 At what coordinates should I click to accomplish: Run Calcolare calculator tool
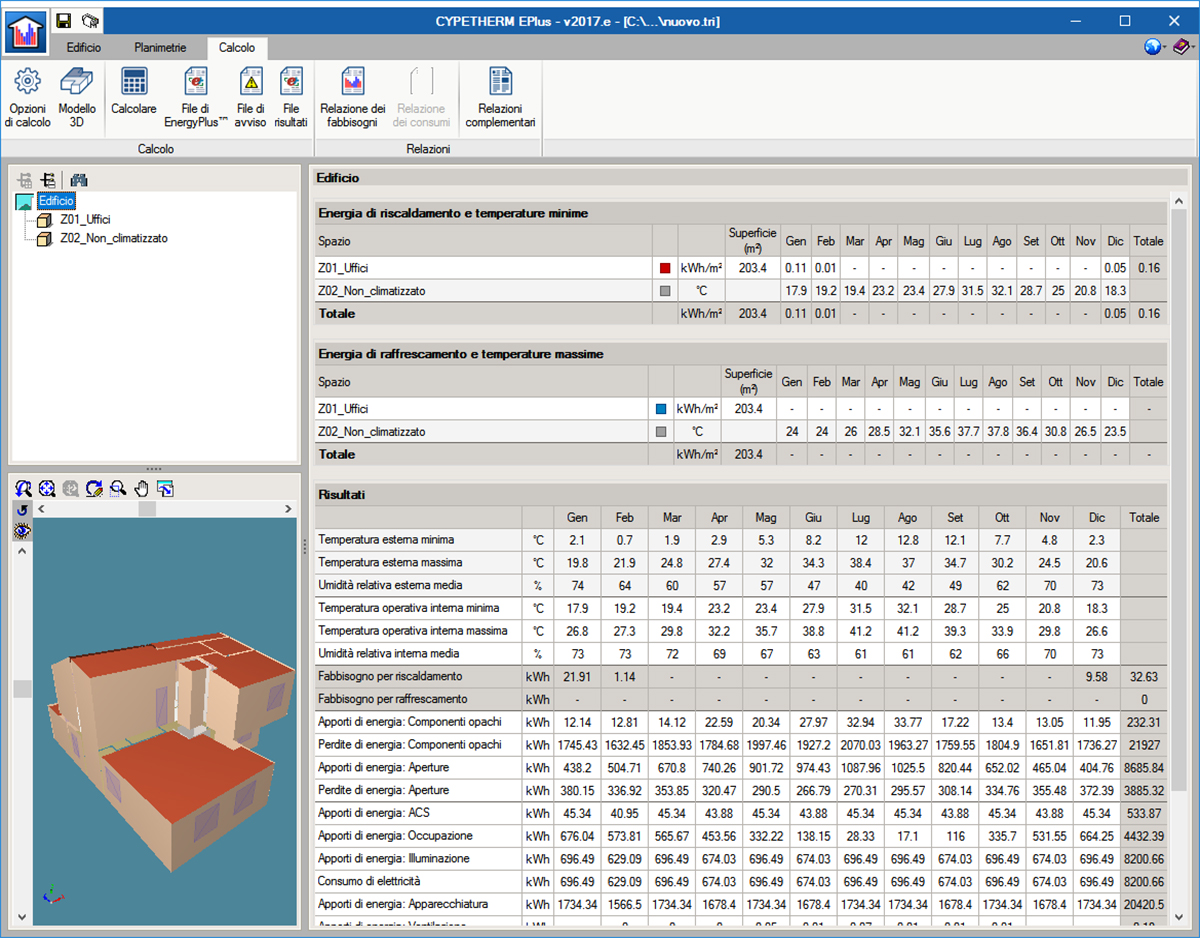[134, 92]
